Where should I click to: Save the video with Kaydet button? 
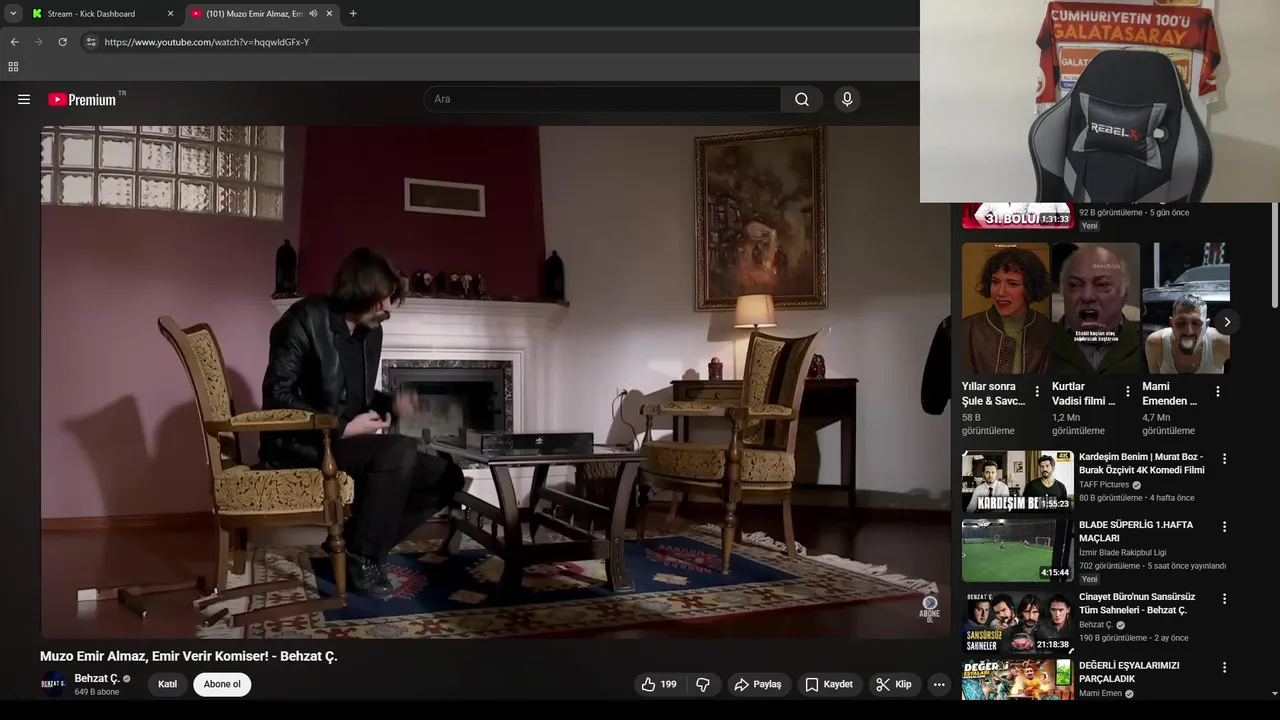(829, 684)
